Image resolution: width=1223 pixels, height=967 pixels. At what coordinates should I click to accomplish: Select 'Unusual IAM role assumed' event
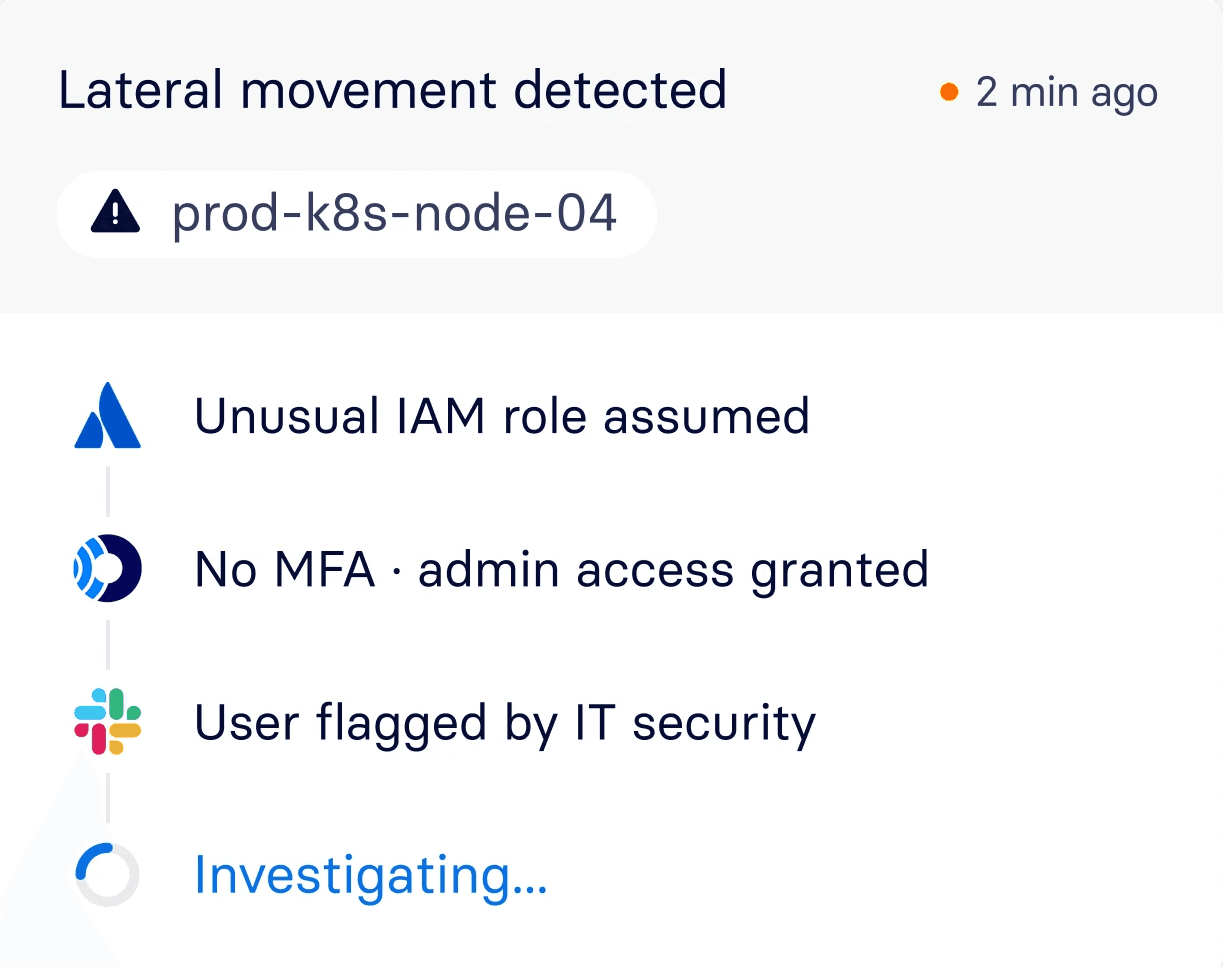click(501, 416)
